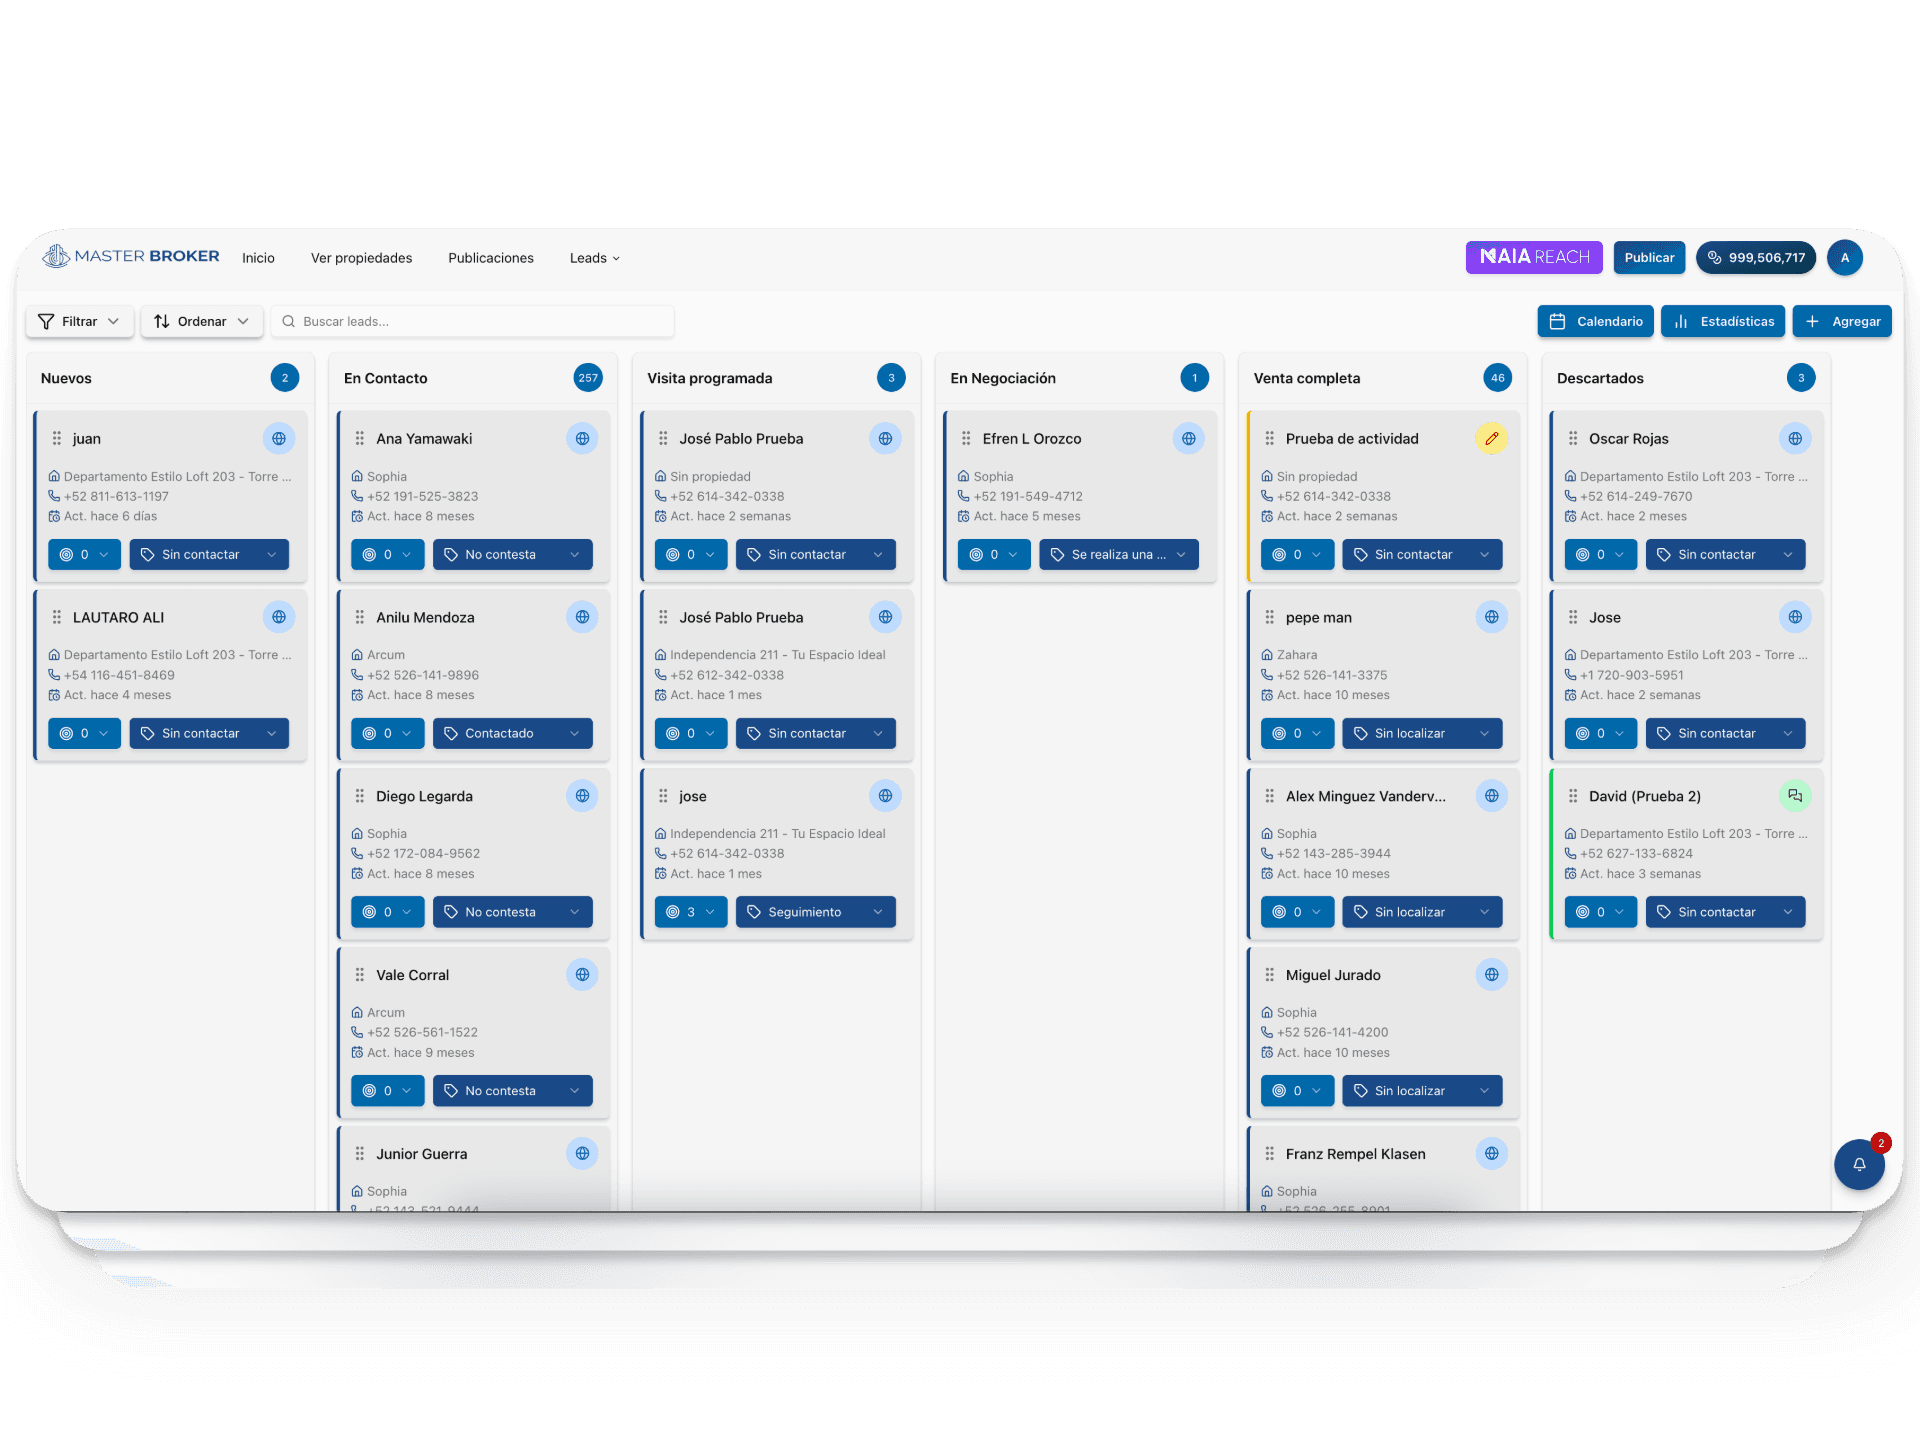Open Contactado status dropdown for Anilu Mendoza
Screen dimensions: 1920x1440
pos(512,733)
